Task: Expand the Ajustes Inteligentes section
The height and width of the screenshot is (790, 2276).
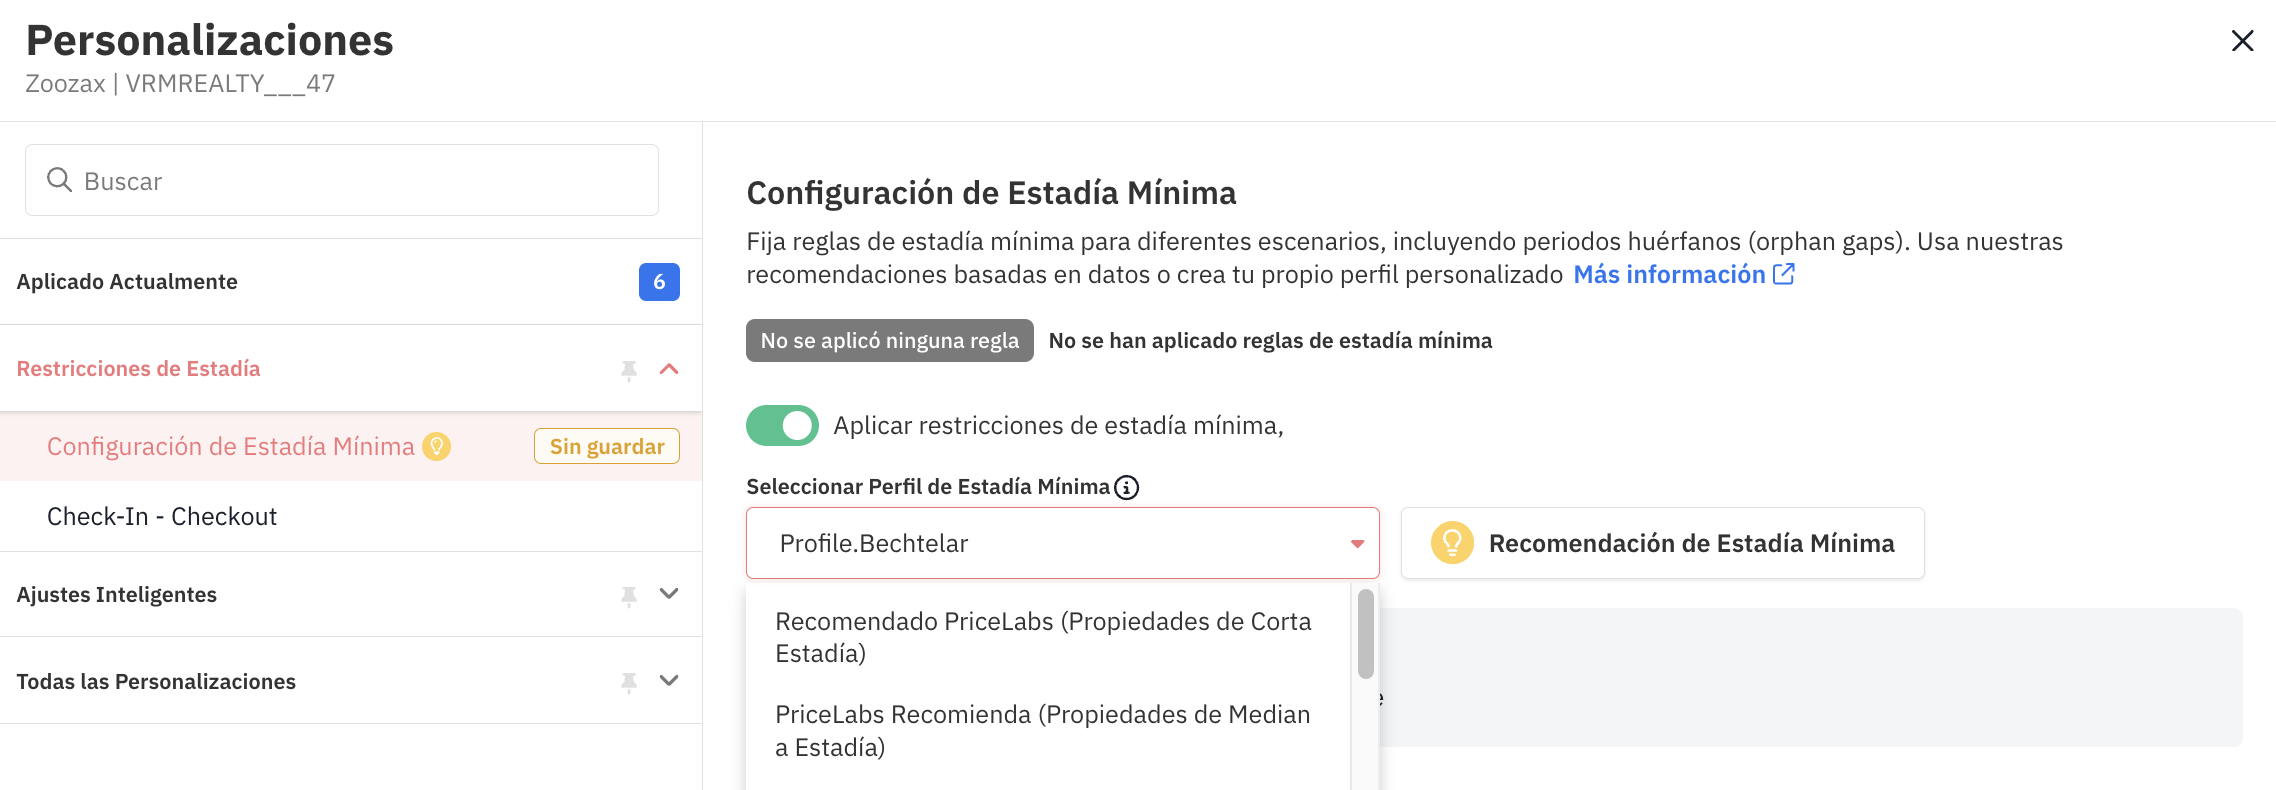Action: tap(669, 594)
